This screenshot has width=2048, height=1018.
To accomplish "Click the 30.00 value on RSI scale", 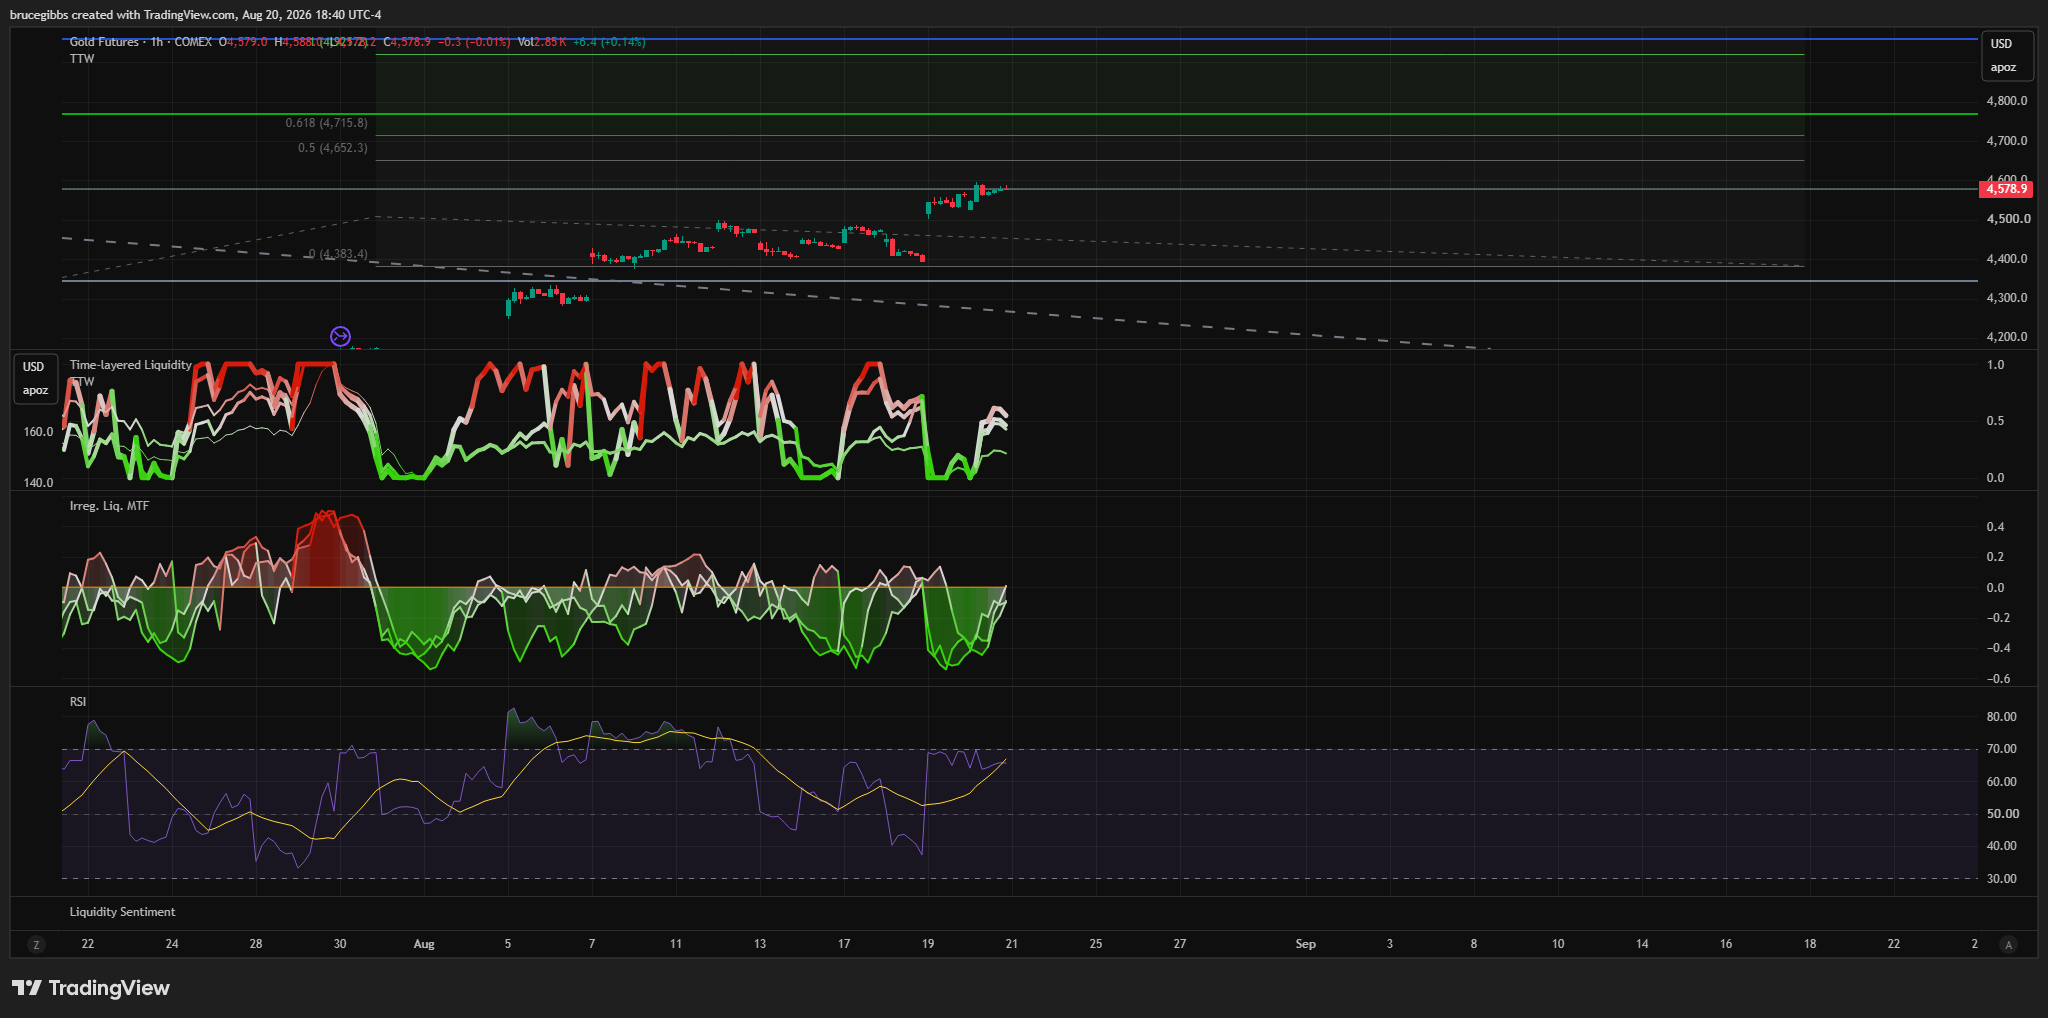I will point(2002,879).
